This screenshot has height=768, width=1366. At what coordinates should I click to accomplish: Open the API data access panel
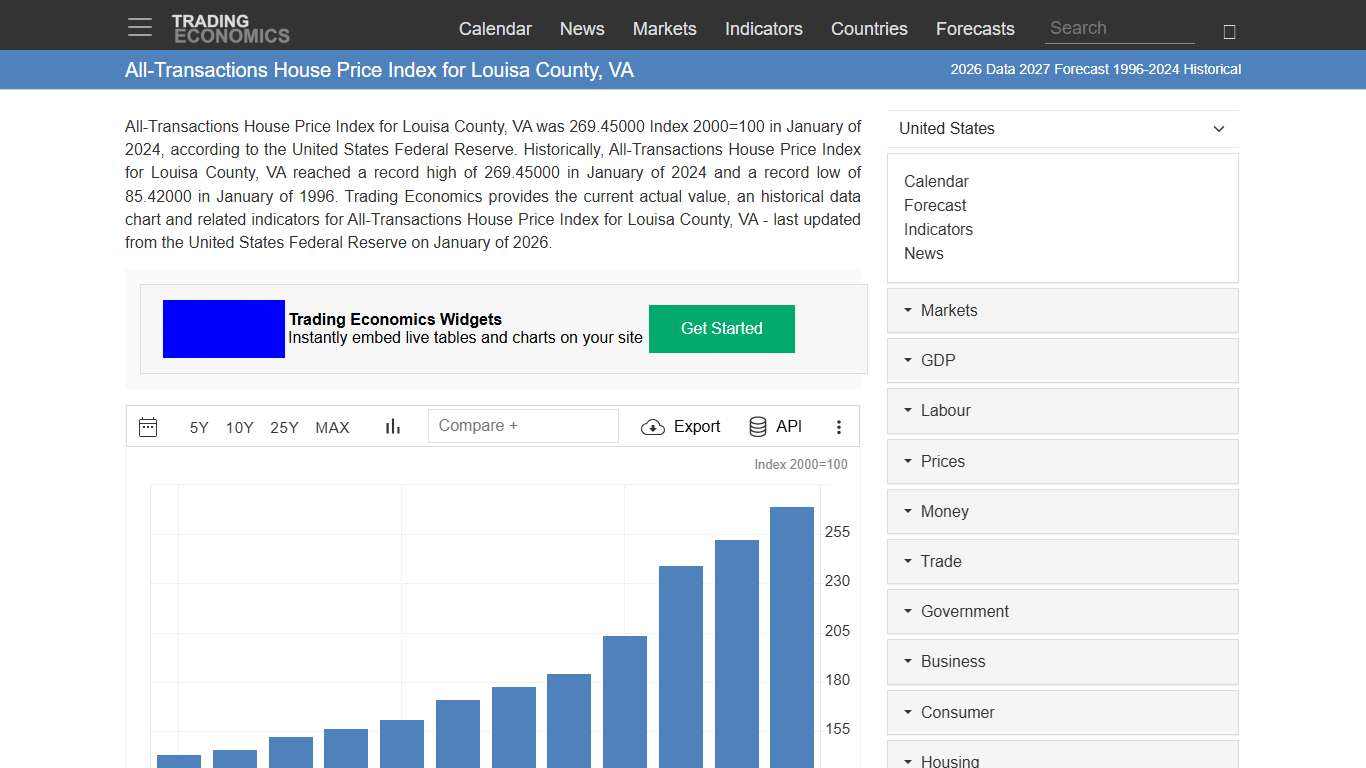(775, 426)
